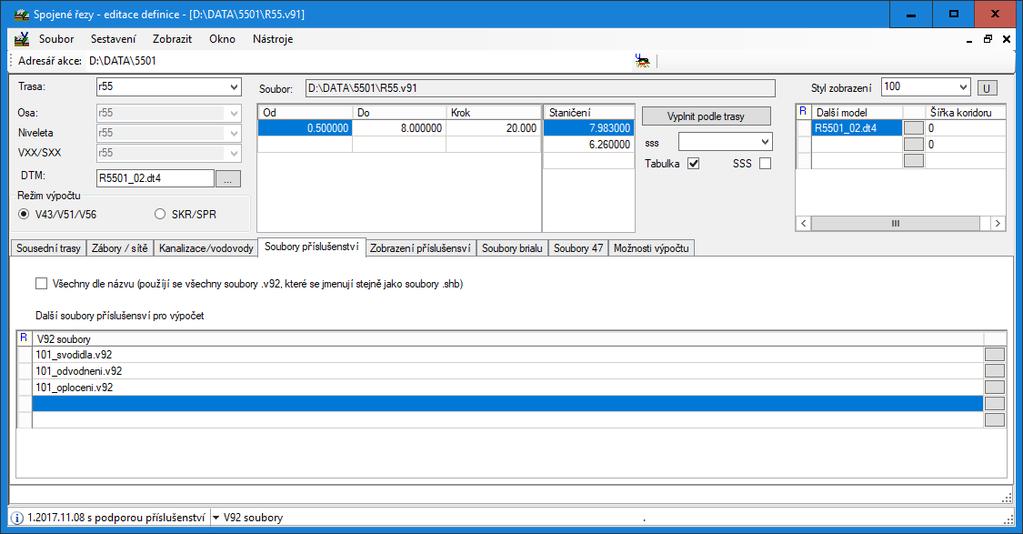Viewport: 1023px width, 534px height.
Task: Switch to Soubory brialu tab
Action: pos(512,248)
